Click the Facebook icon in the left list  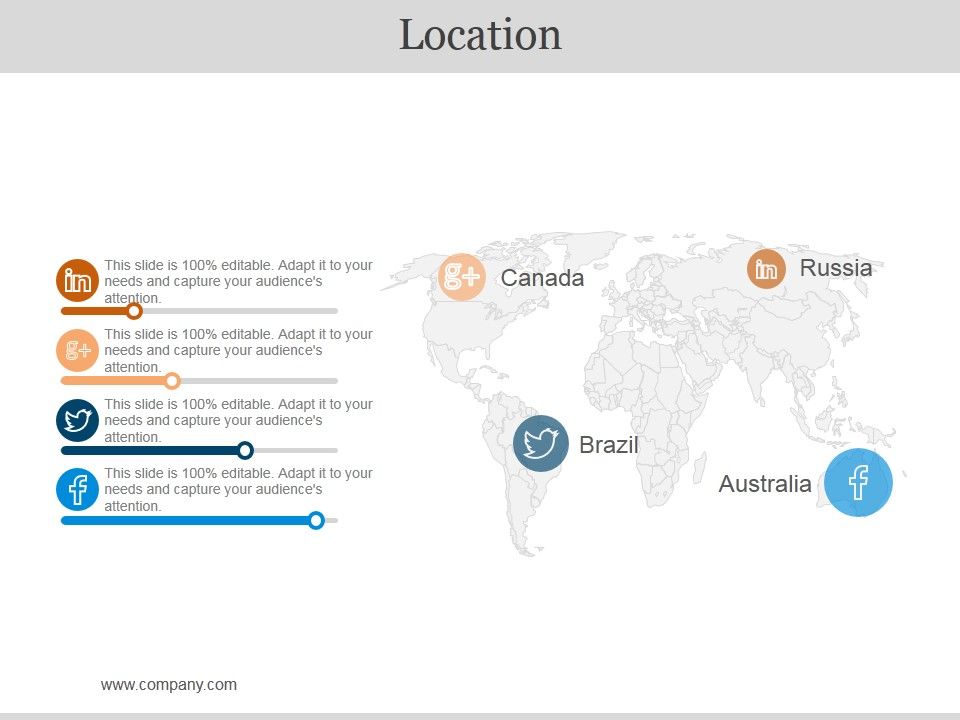tap(77, 489)
